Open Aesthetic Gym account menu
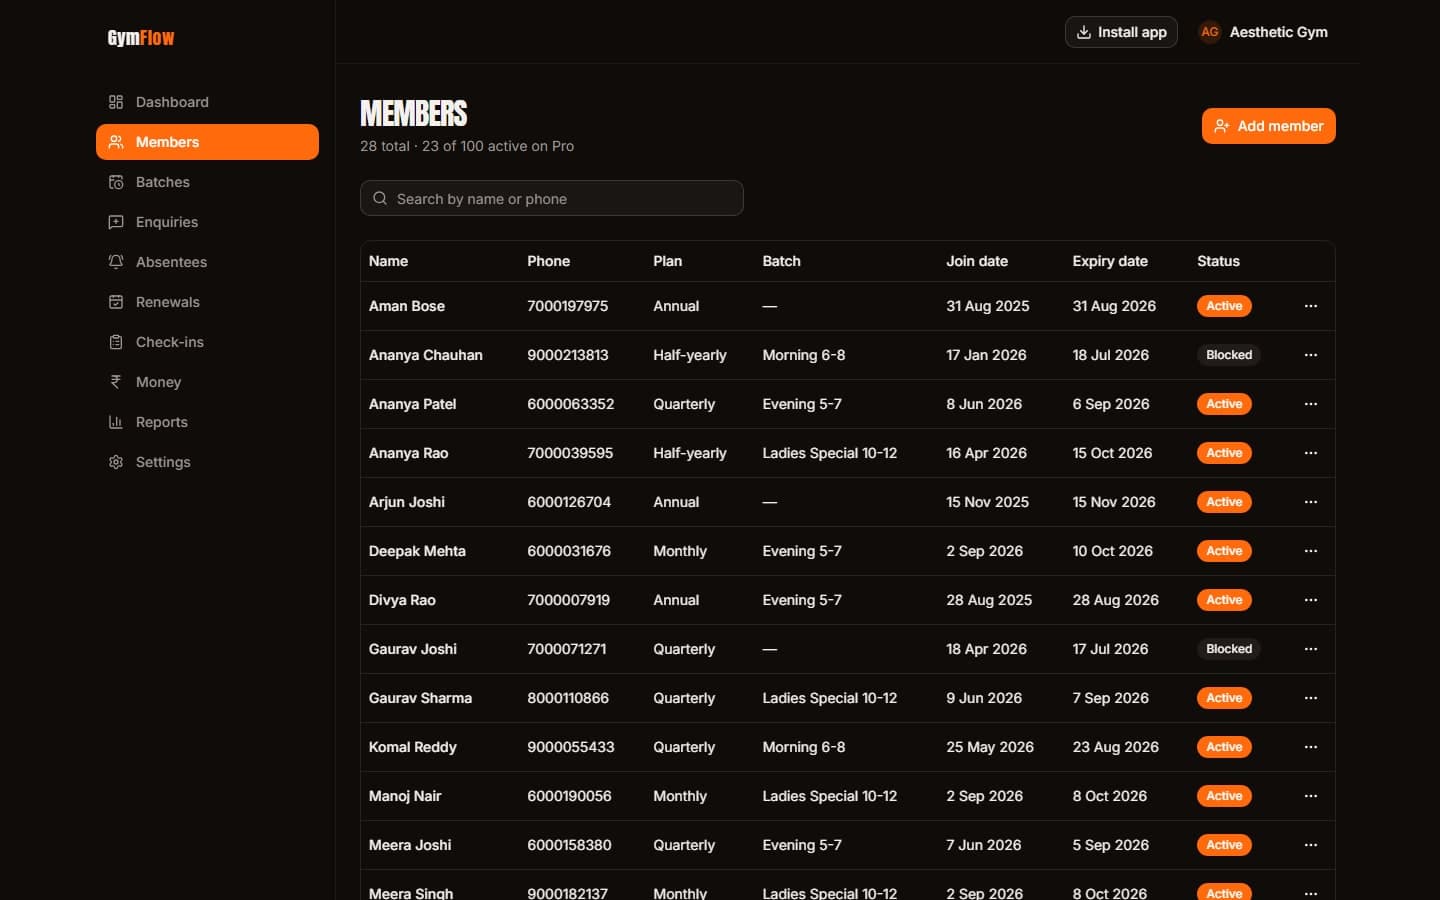This screenshot has height=900, width=1440. [x=1264, y=32]
